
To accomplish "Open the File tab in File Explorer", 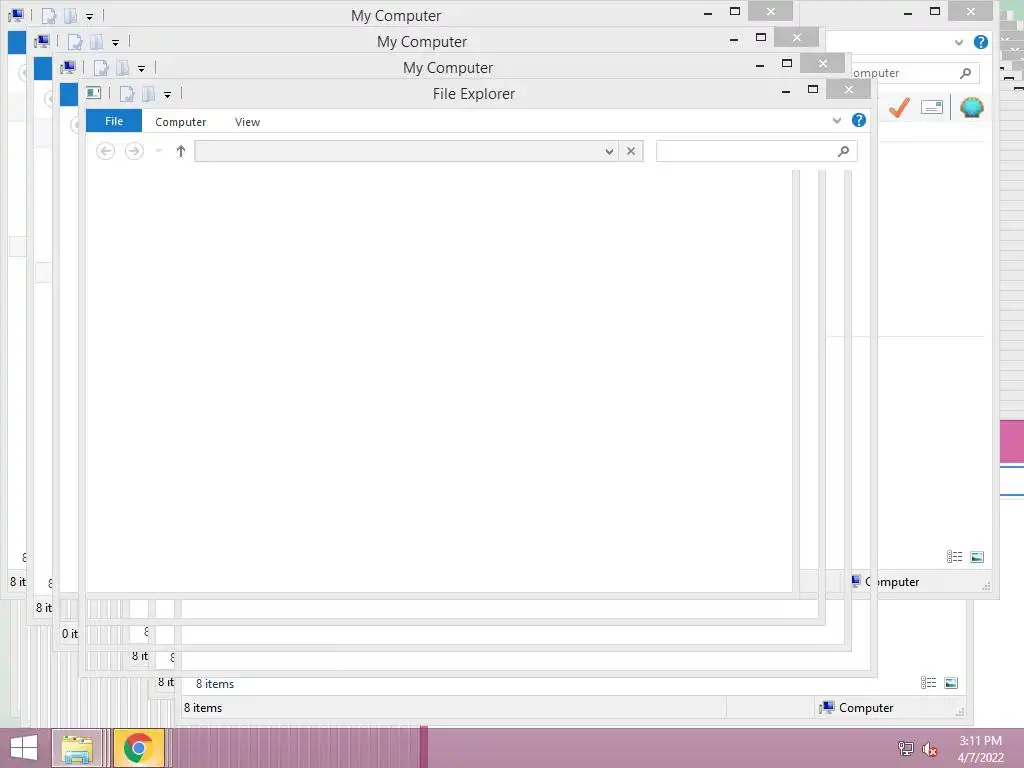I will 114,121.
